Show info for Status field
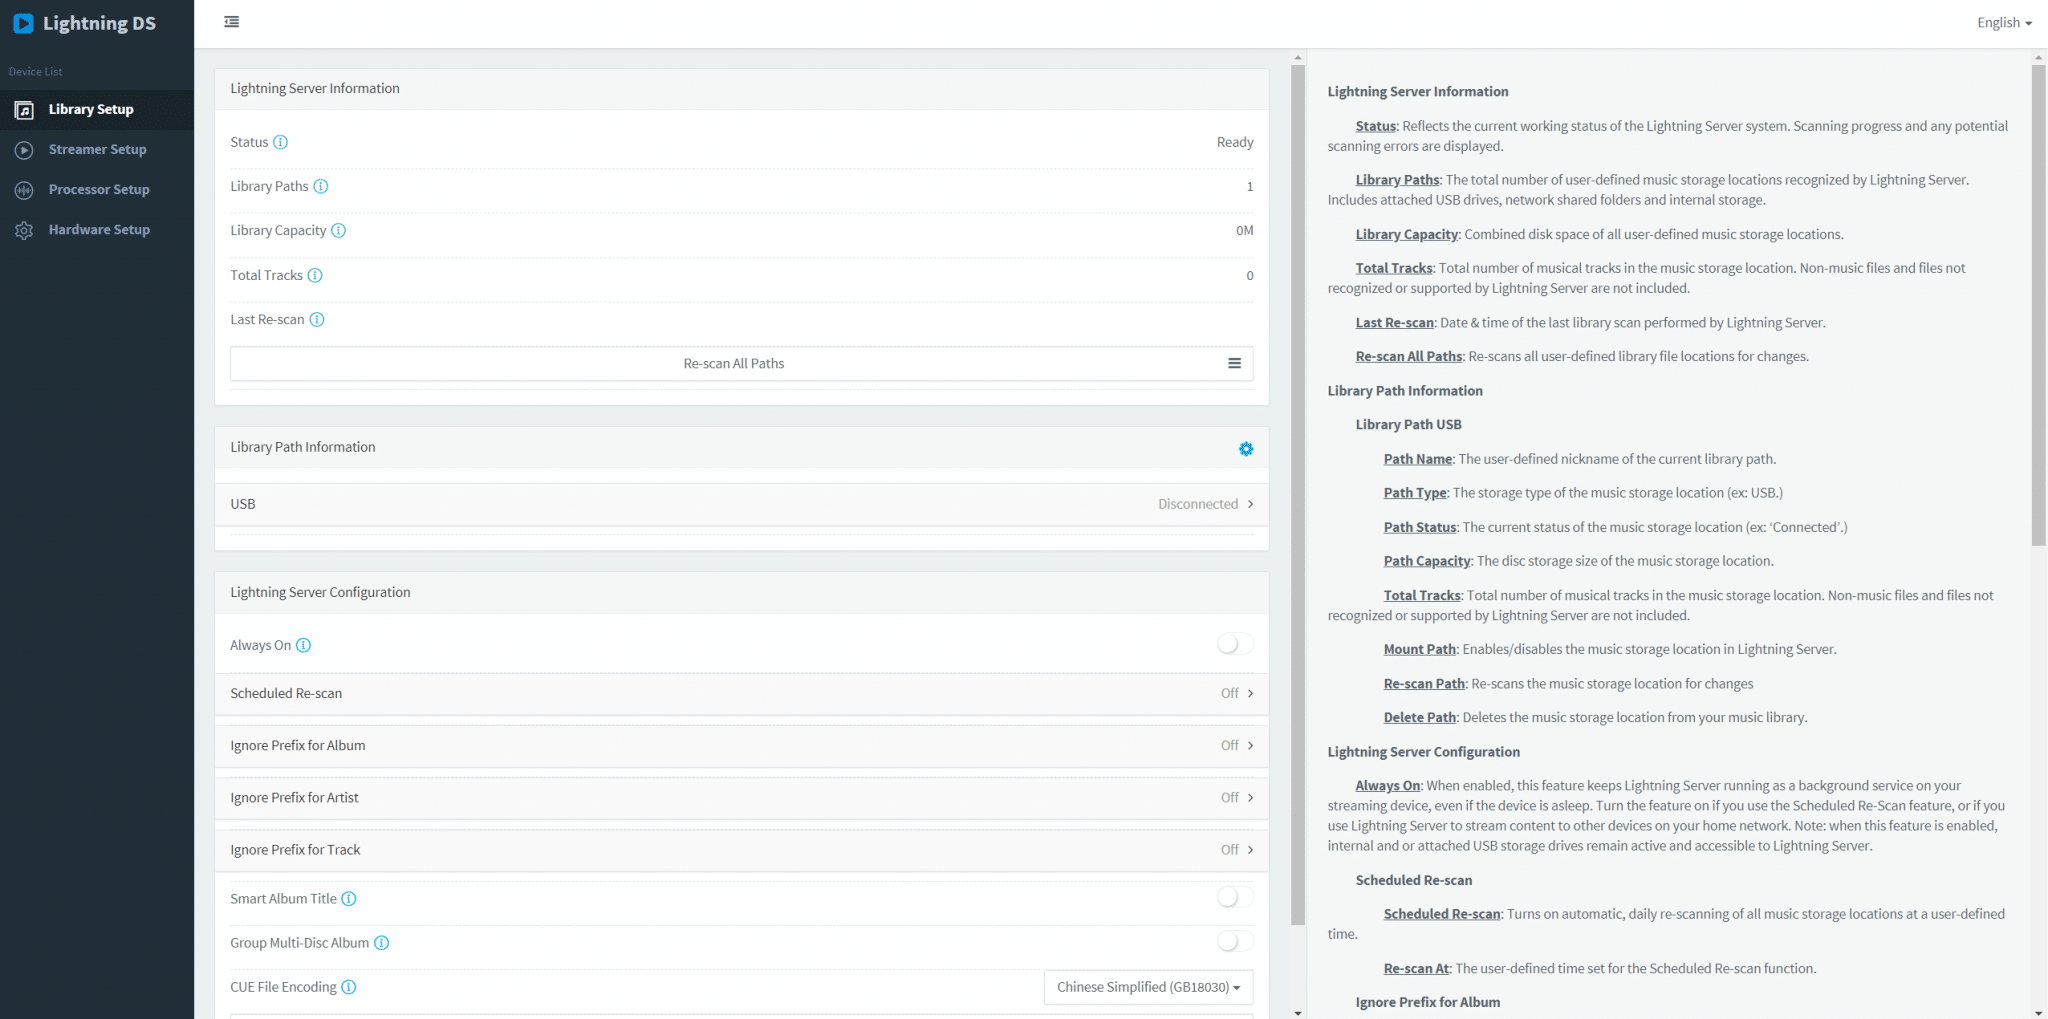This screenshot has height=1019, width=2048. (x=281, y=142)
